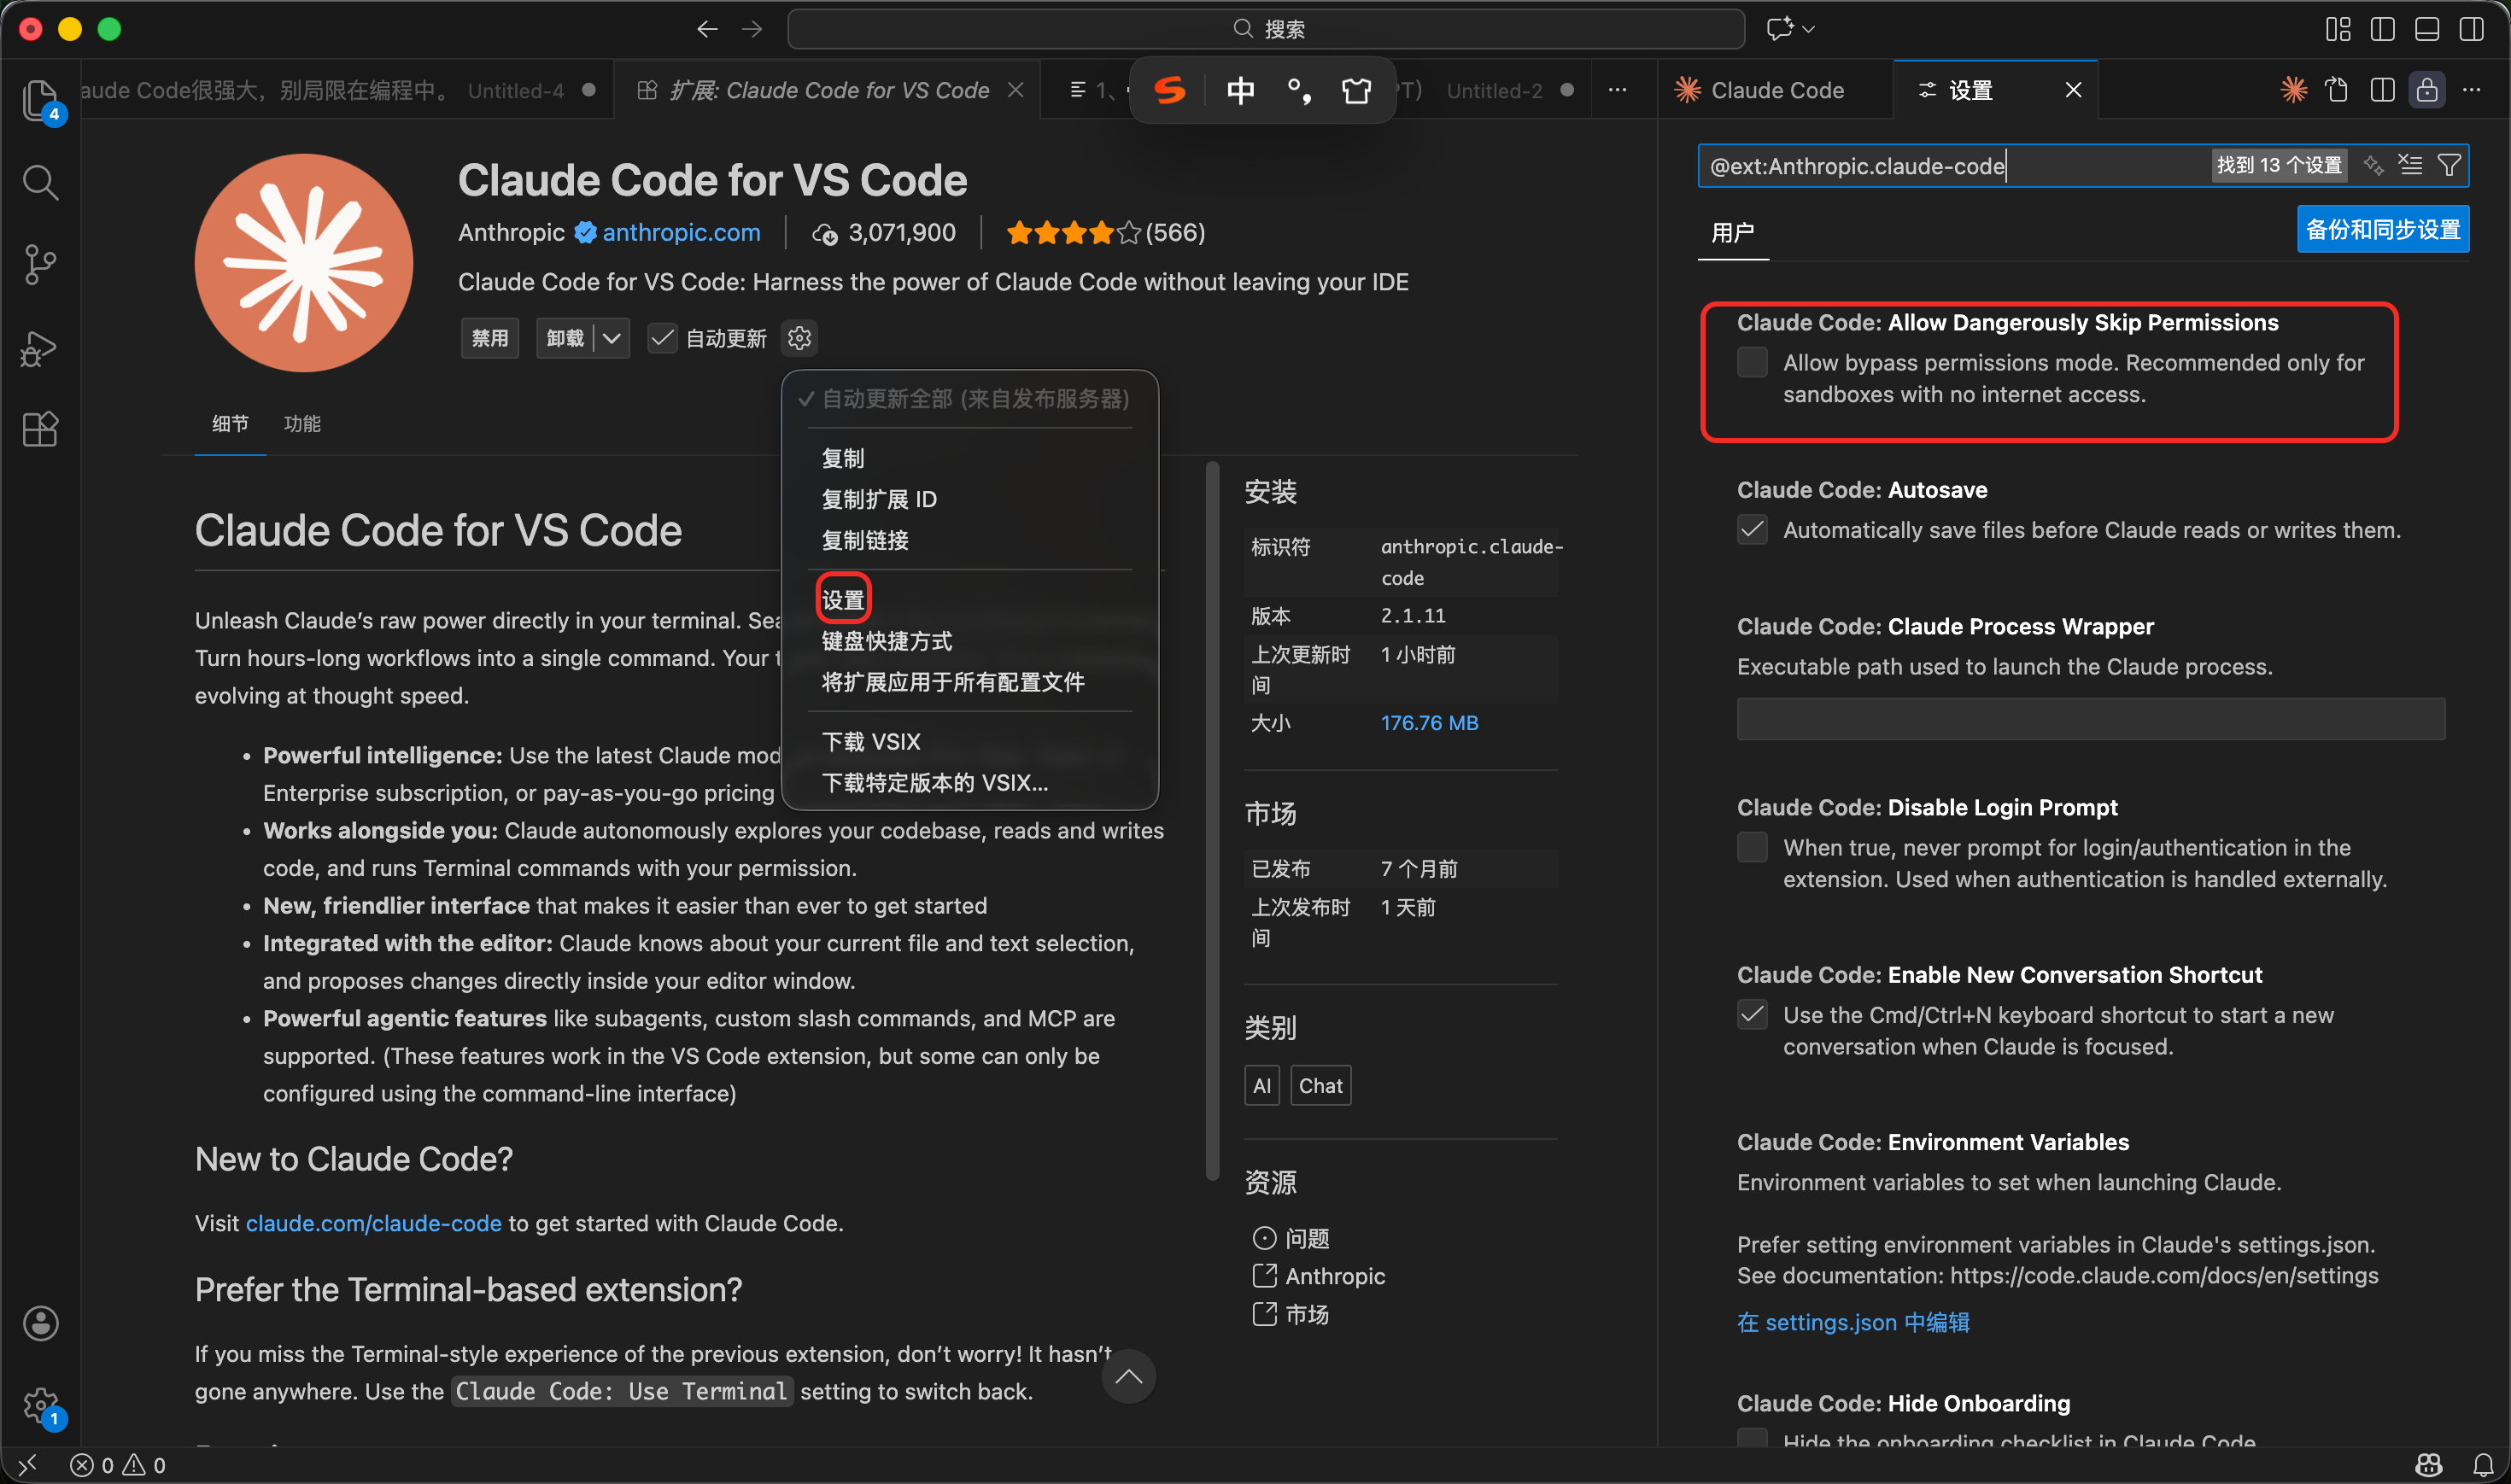
Task: Uncheck the Autosave setting checkbox
Action: [x=1752, y=529]
